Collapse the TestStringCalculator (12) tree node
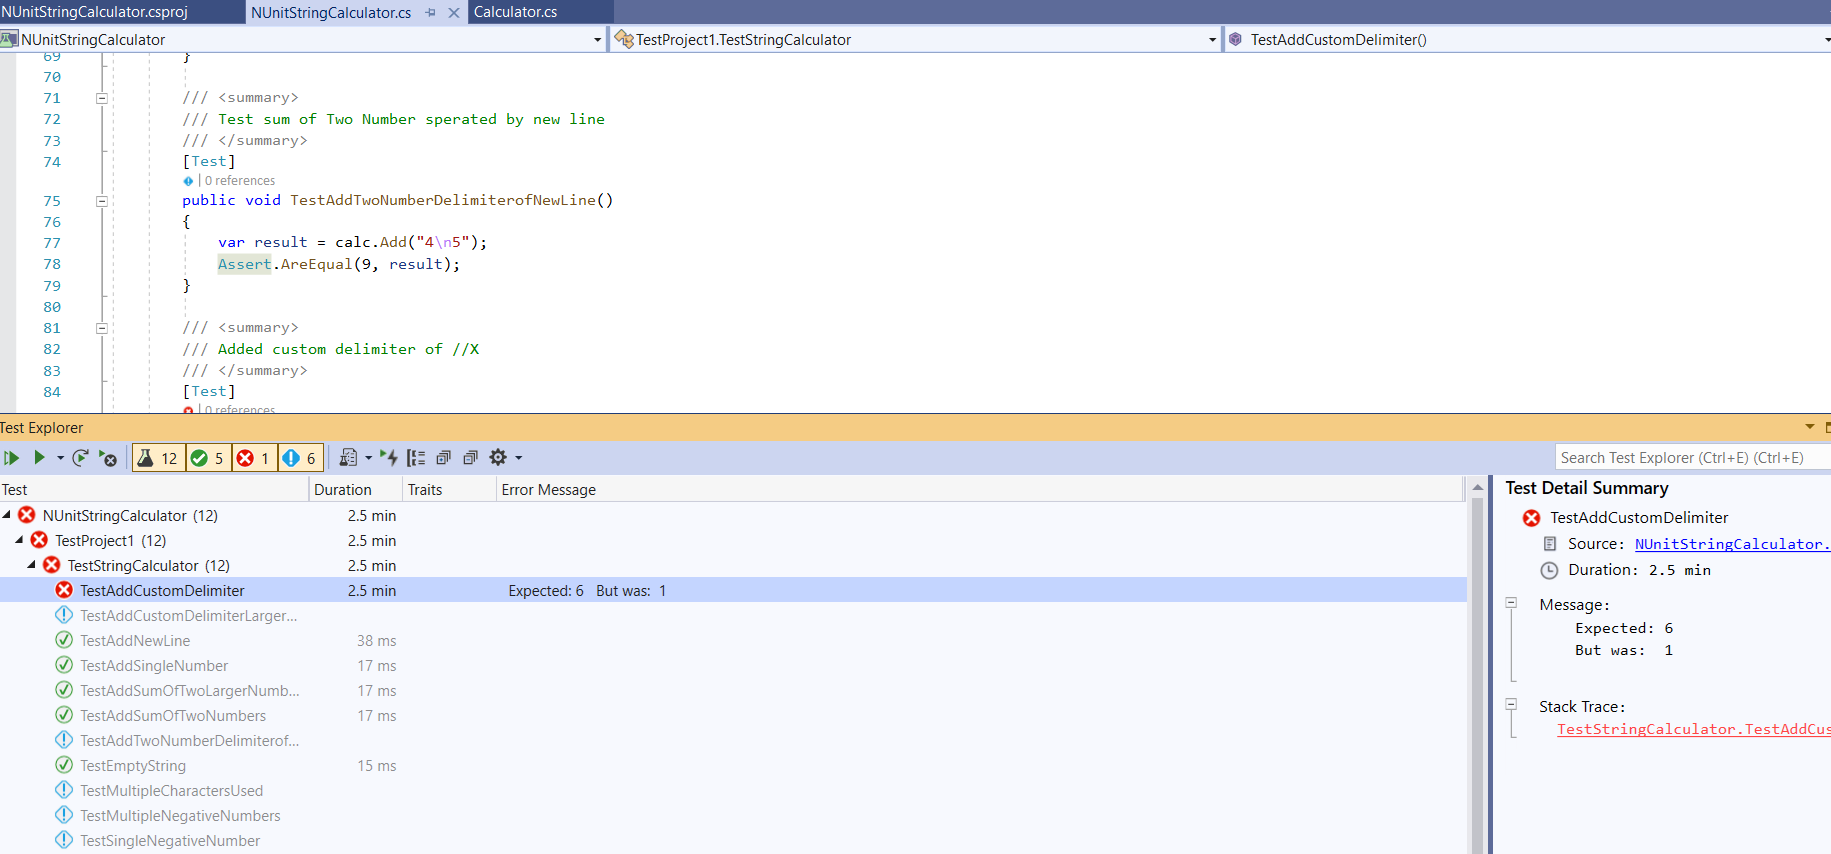Viewport: 1831px width, 854px height. click(x=32, y=565)
